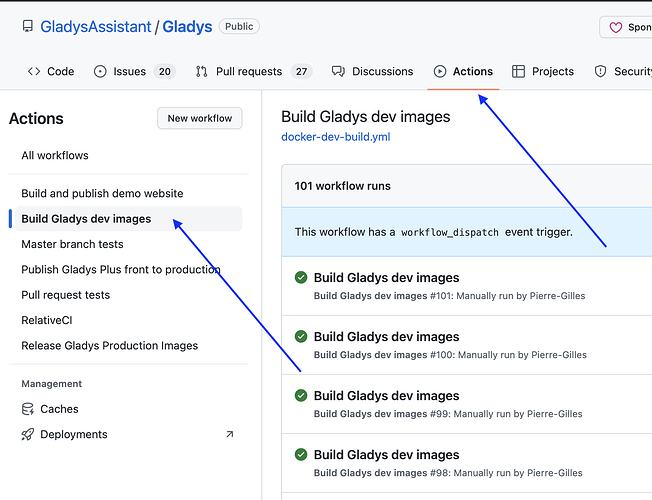652x500 pixels.
Task: Click the green success check for run #100
Action: point(301,336)
